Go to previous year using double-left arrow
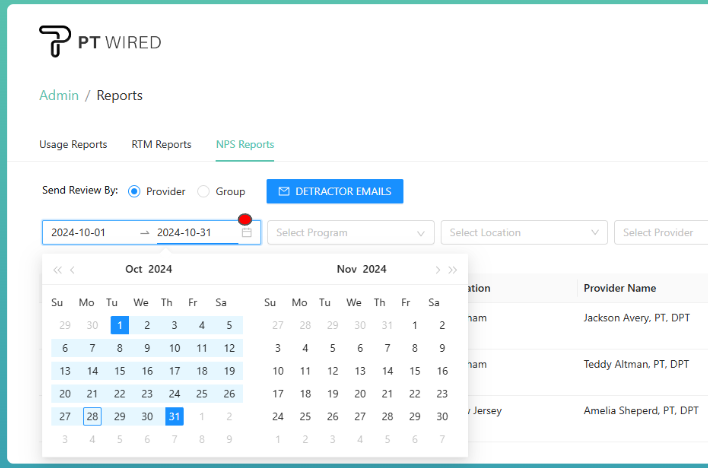The image size is (708, 468). click(57, 269)
